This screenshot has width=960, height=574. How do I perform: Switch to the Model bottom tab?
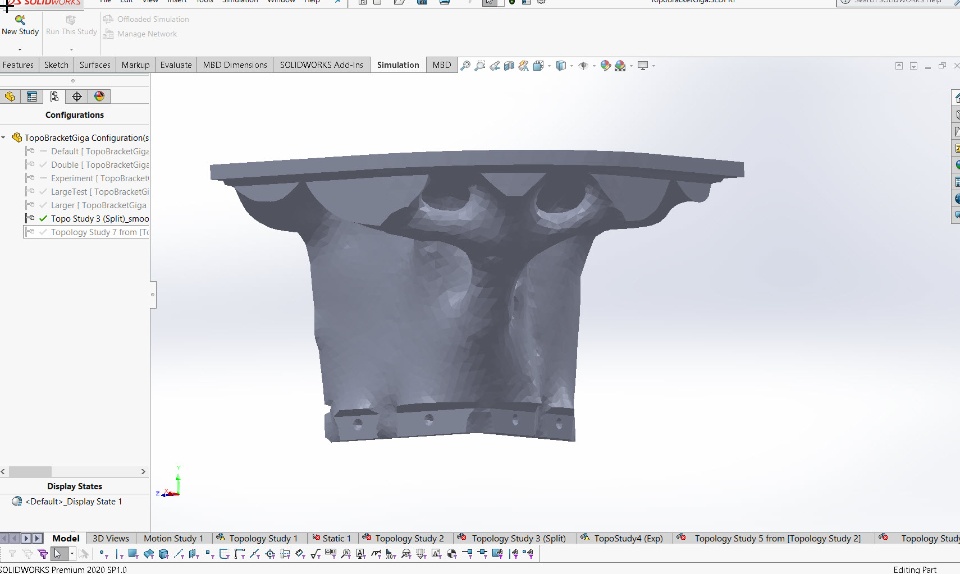coord(66,539)
